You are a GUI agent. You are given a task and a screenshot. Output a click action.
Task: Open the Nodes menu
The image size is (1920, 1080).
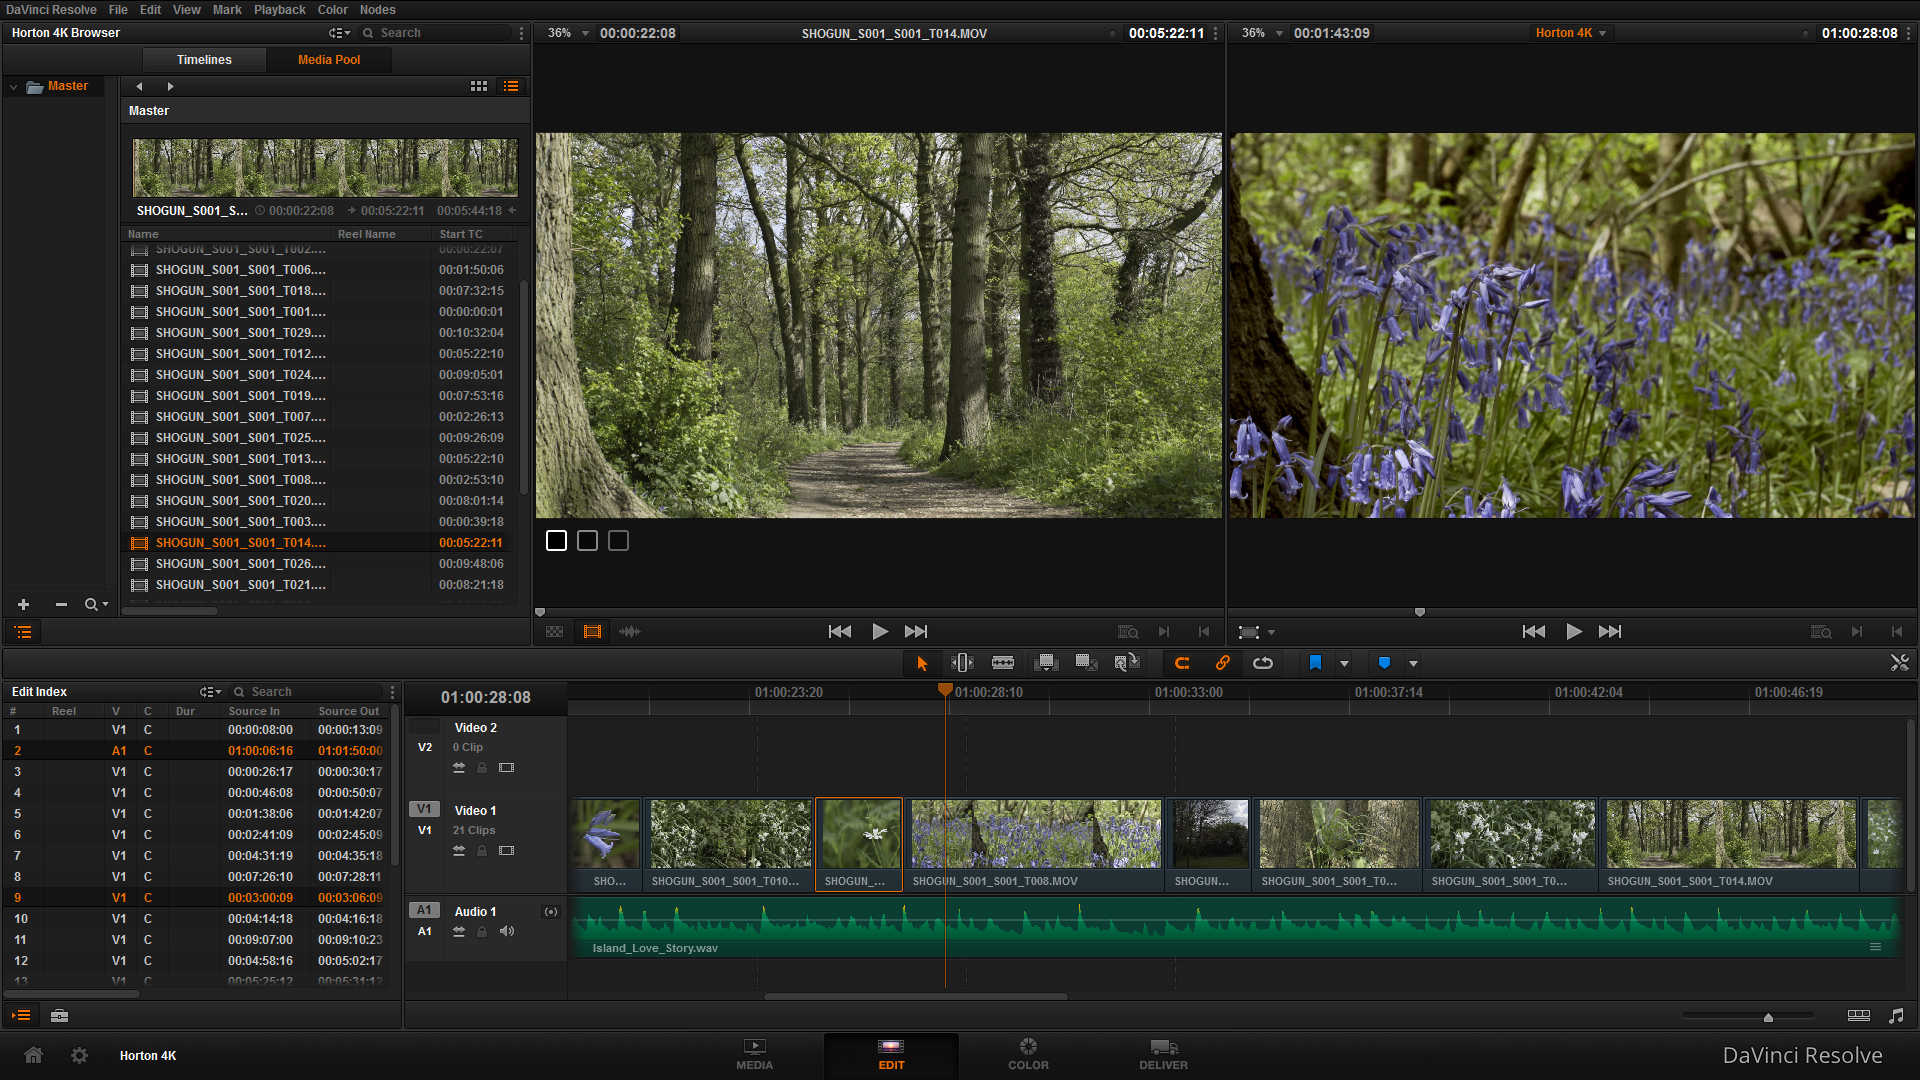(x=377, y=10)
